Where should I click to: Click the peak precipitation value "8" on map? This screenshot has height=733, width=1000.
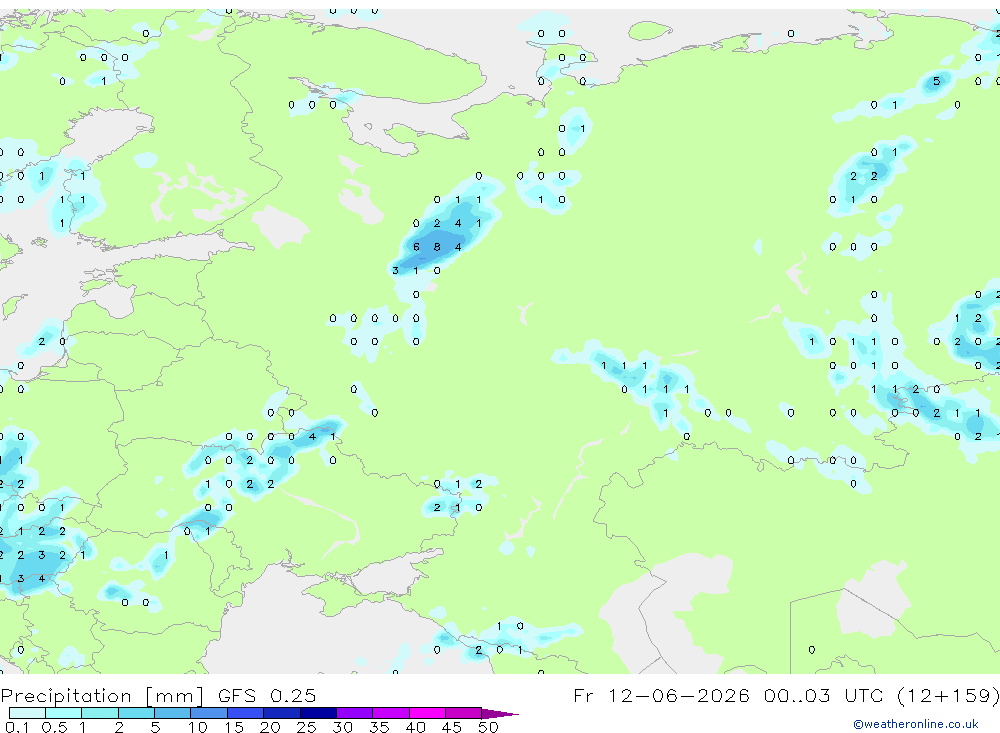[437, 247]
